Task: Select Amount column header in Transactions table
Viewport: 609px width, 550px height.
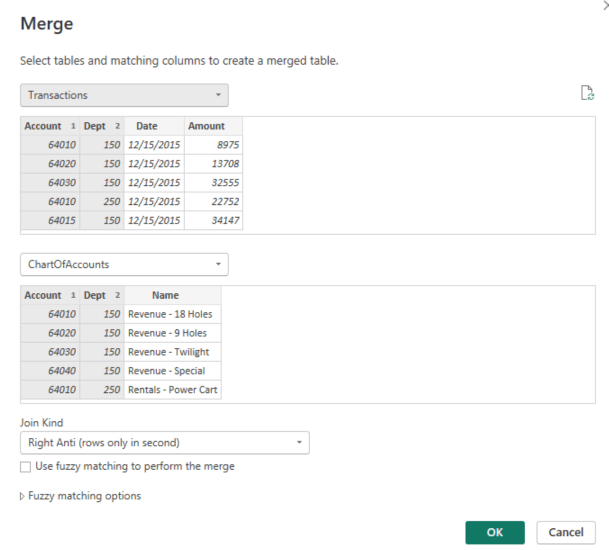Action: [x=206, y=126]
